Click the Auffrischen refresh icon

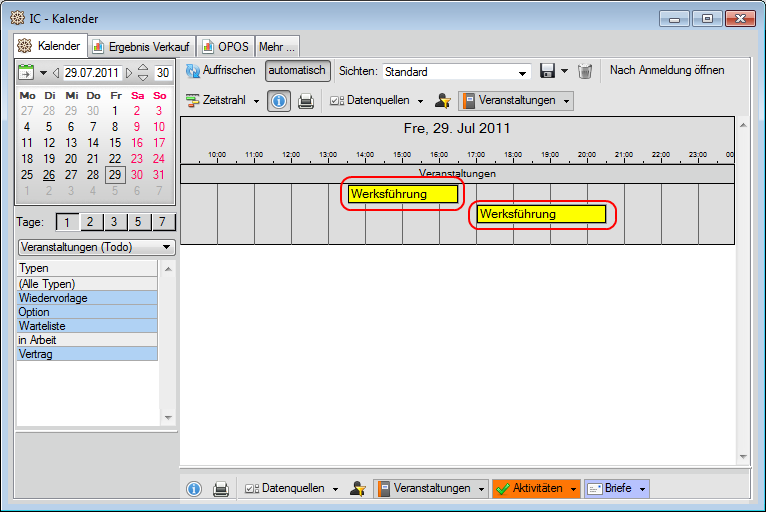point(193,71)
